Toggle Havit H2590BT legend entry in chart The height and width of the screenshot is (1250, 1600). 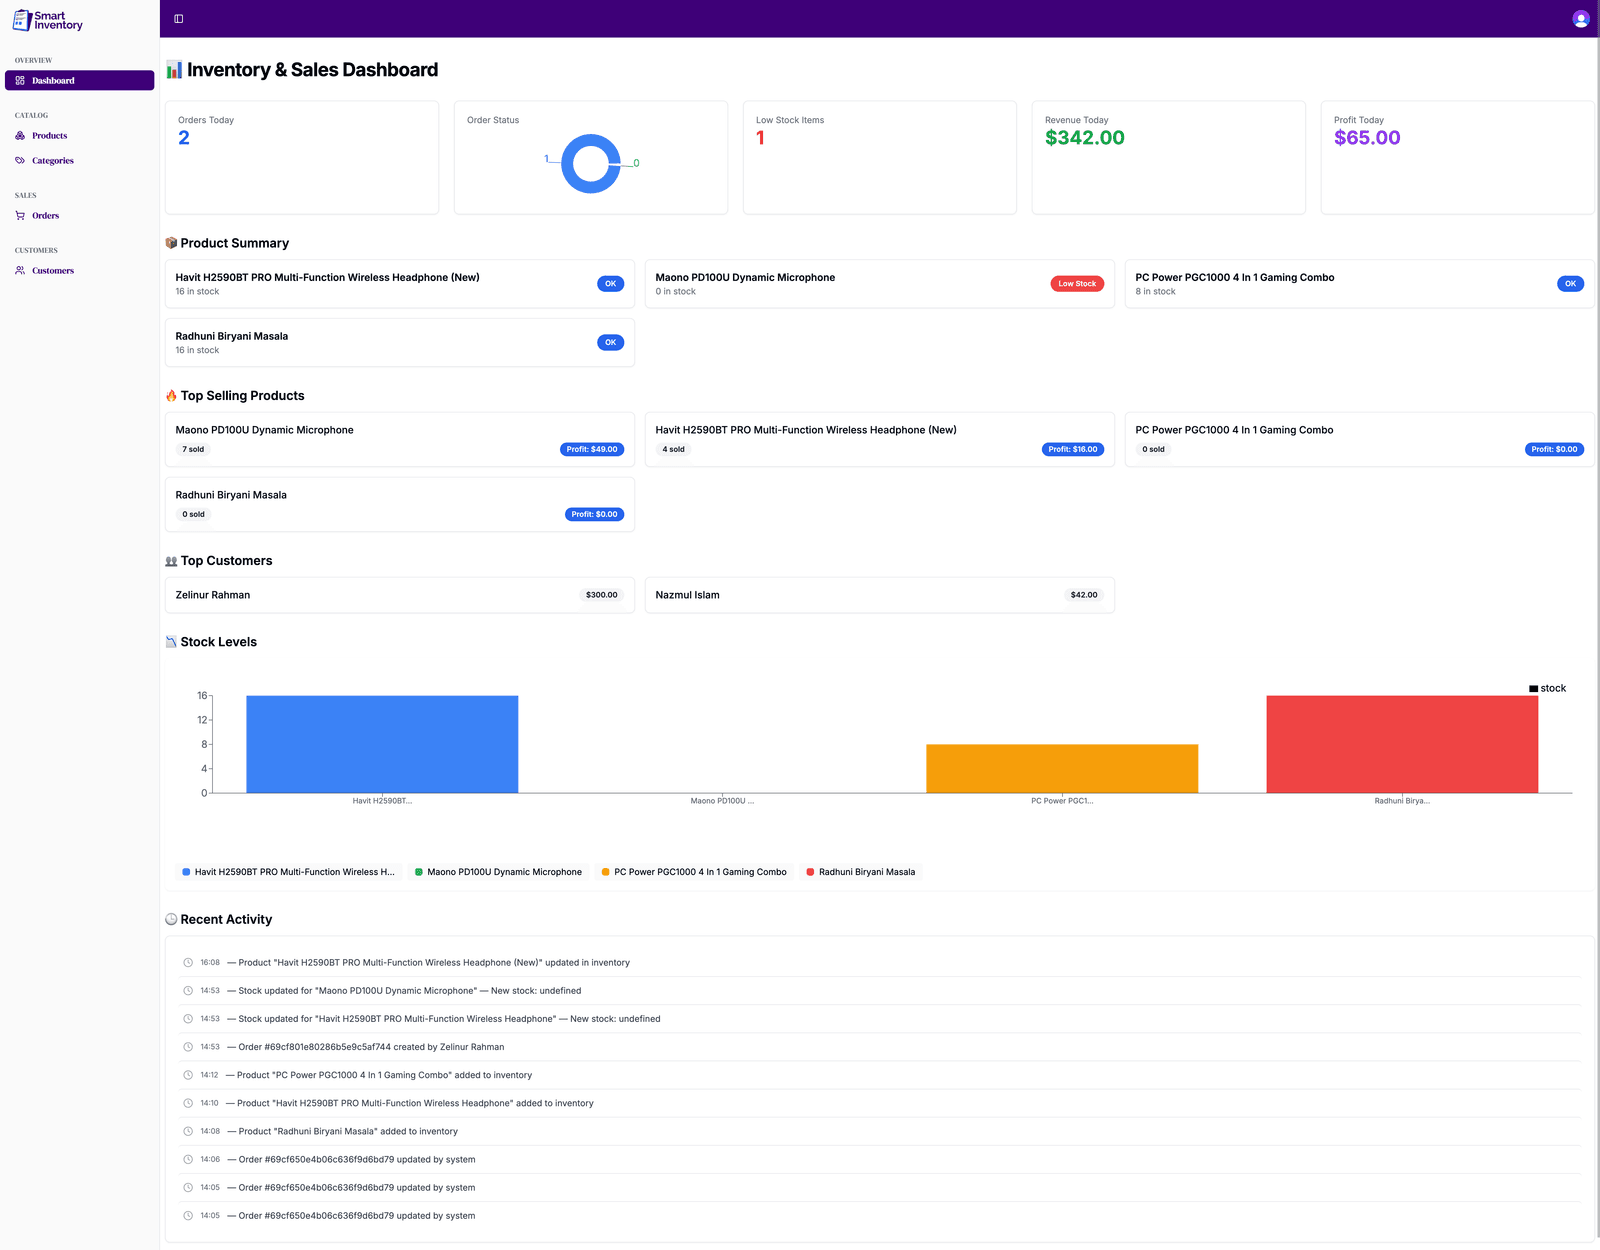point(288,872)
